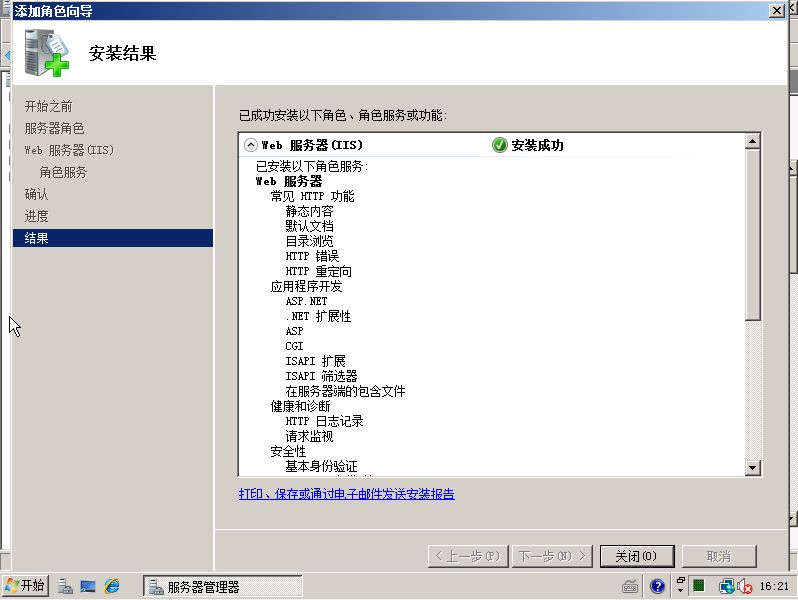Open the print, save or email report link
798x600 pixels.
347,494
